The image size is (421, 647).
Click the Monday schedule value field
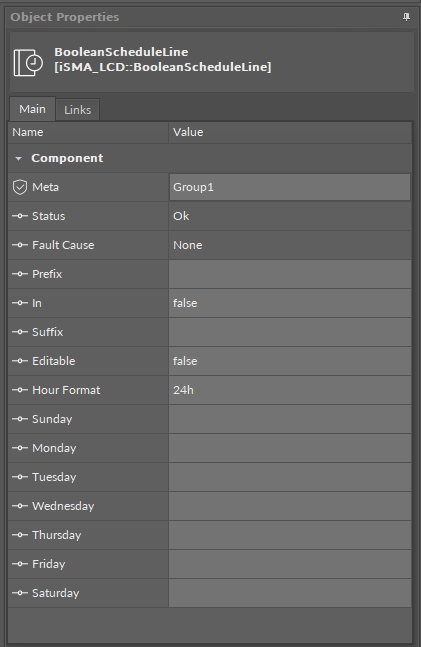pyautogui.click(x=290, y=448)
